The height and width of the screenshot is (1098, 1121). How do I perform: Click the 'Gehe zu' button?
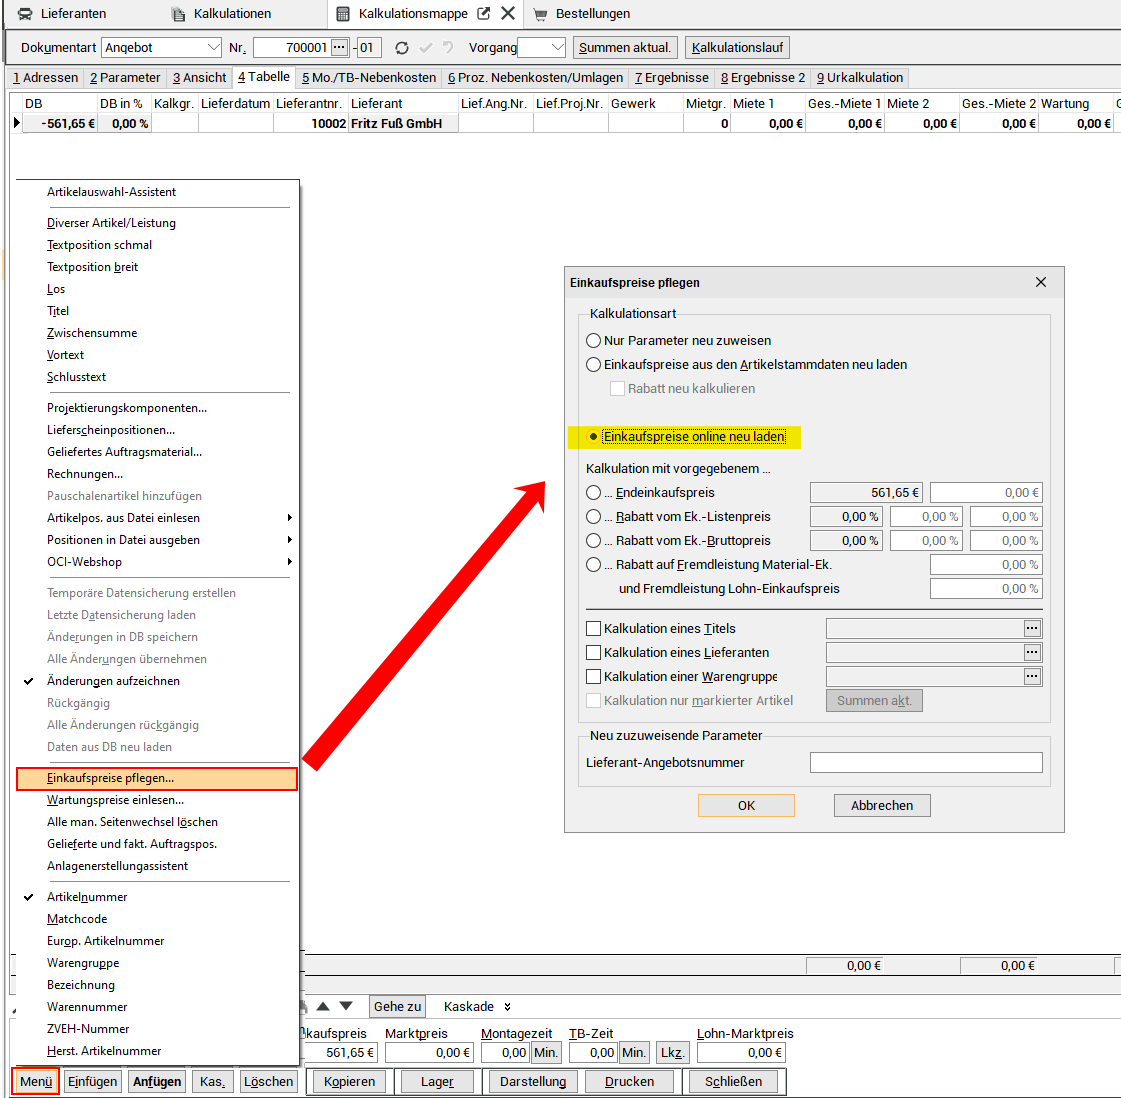[397, 1006]
